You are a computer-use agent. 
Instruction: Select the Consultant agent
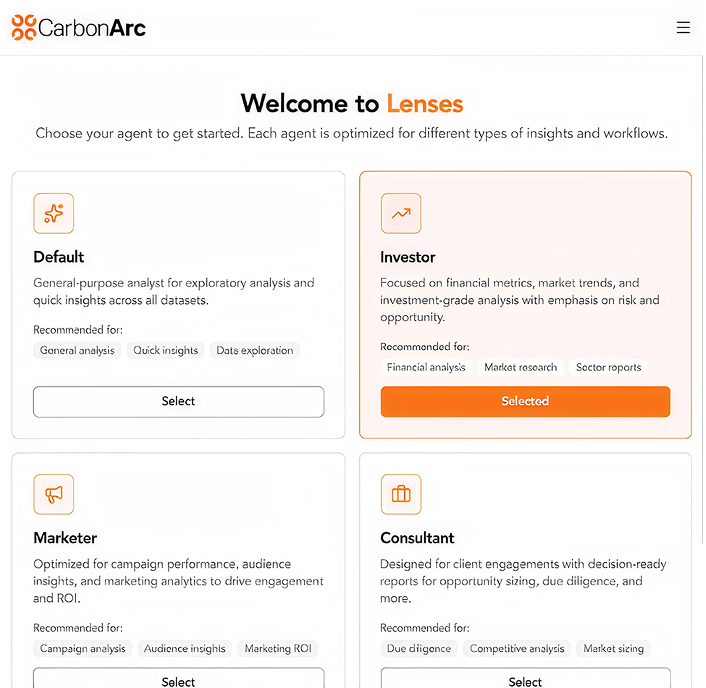tap(525, 680)
